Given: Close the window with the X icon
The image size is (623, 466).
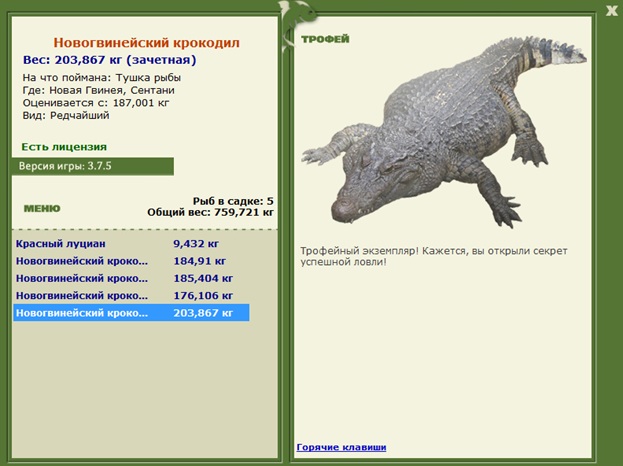Looking at the screenshot, I should click(x=611, y=11).
